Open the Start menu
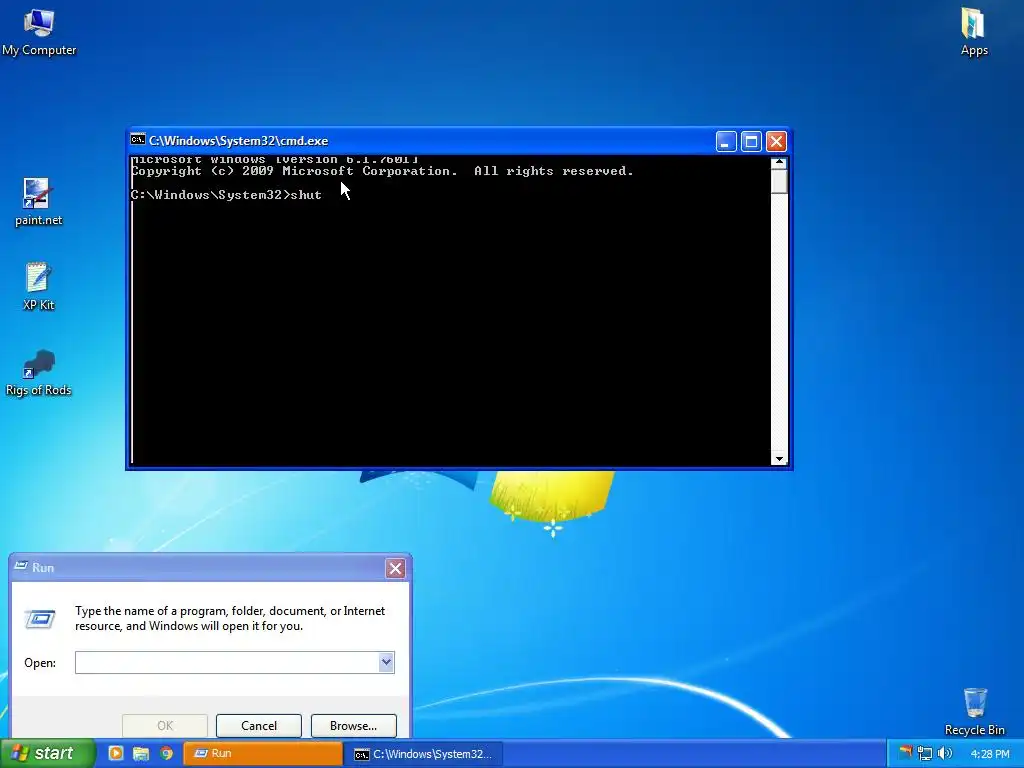 pos(47,753)
